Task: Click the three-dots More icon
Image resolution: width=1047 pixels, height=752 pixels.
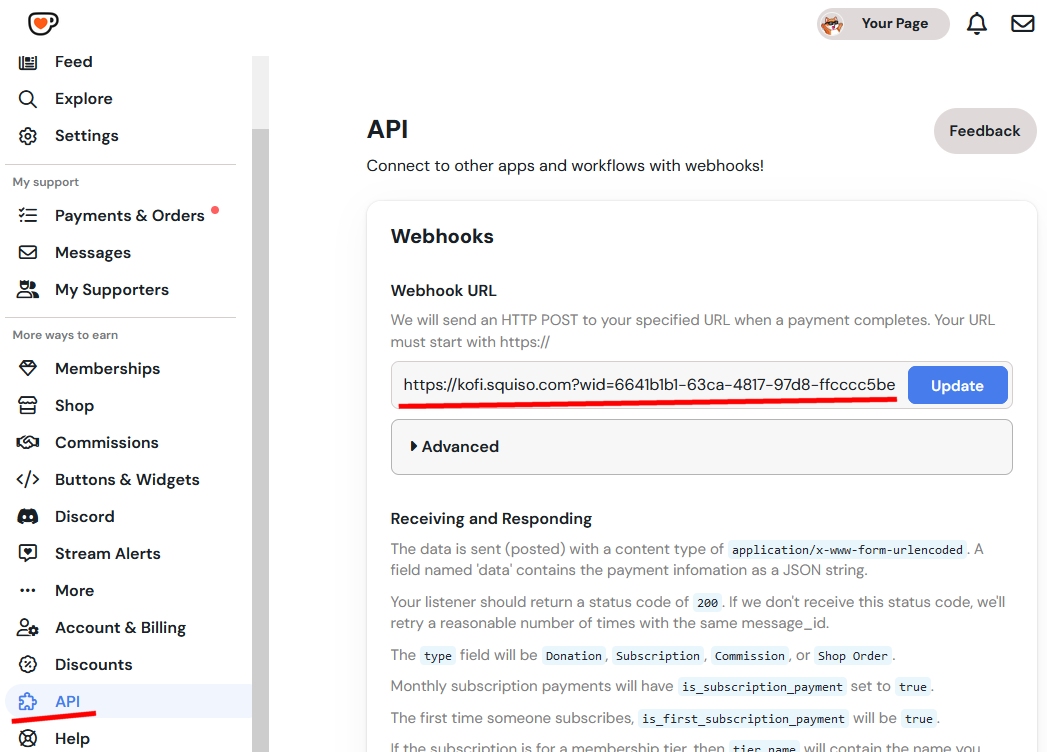Action: [27, 590]
